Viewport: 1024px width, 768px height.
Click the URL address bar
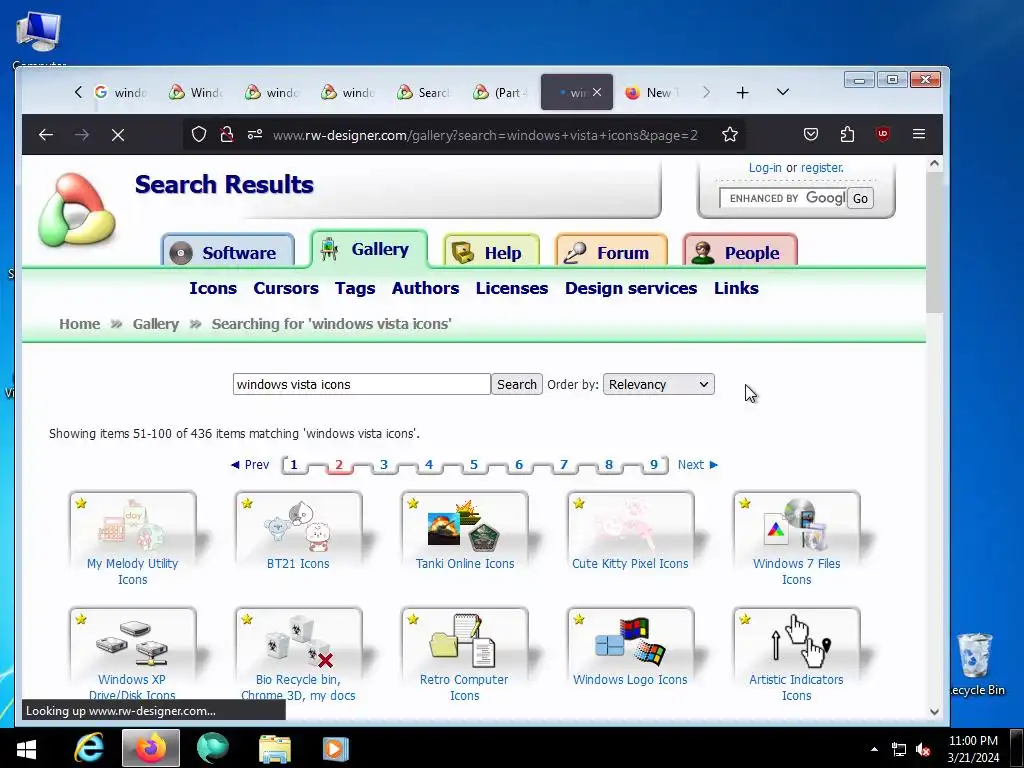click(x=485, y=135)
